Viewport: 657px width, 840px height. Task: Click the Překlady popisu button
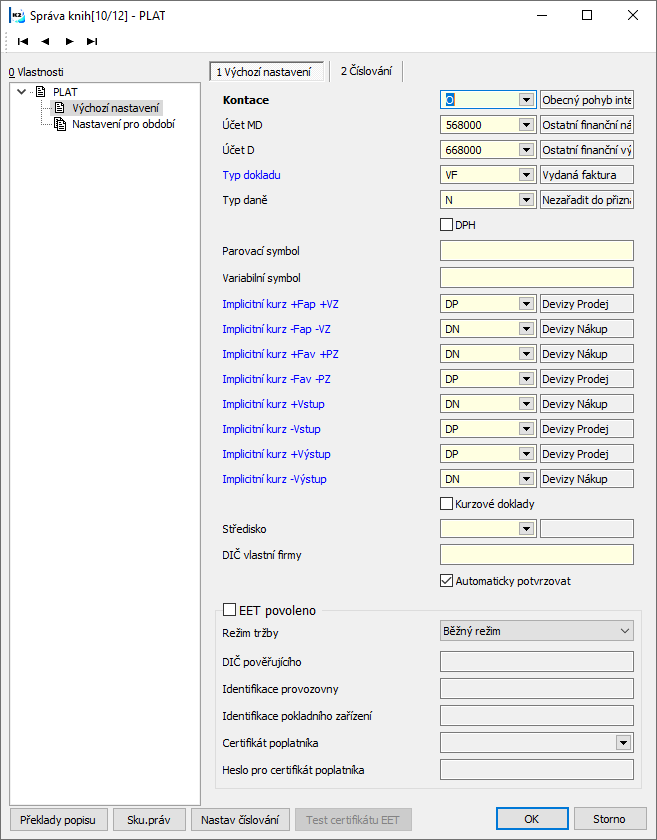(58, 820)
